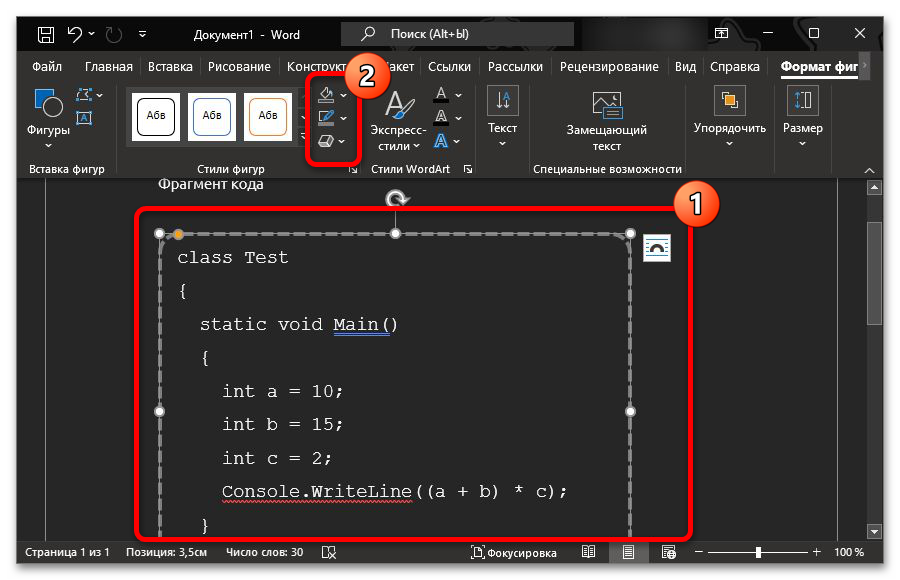Open the Shape Outline dropdown arrow
900x580 pixels.
pyautogui.click(x=343, y=118)
